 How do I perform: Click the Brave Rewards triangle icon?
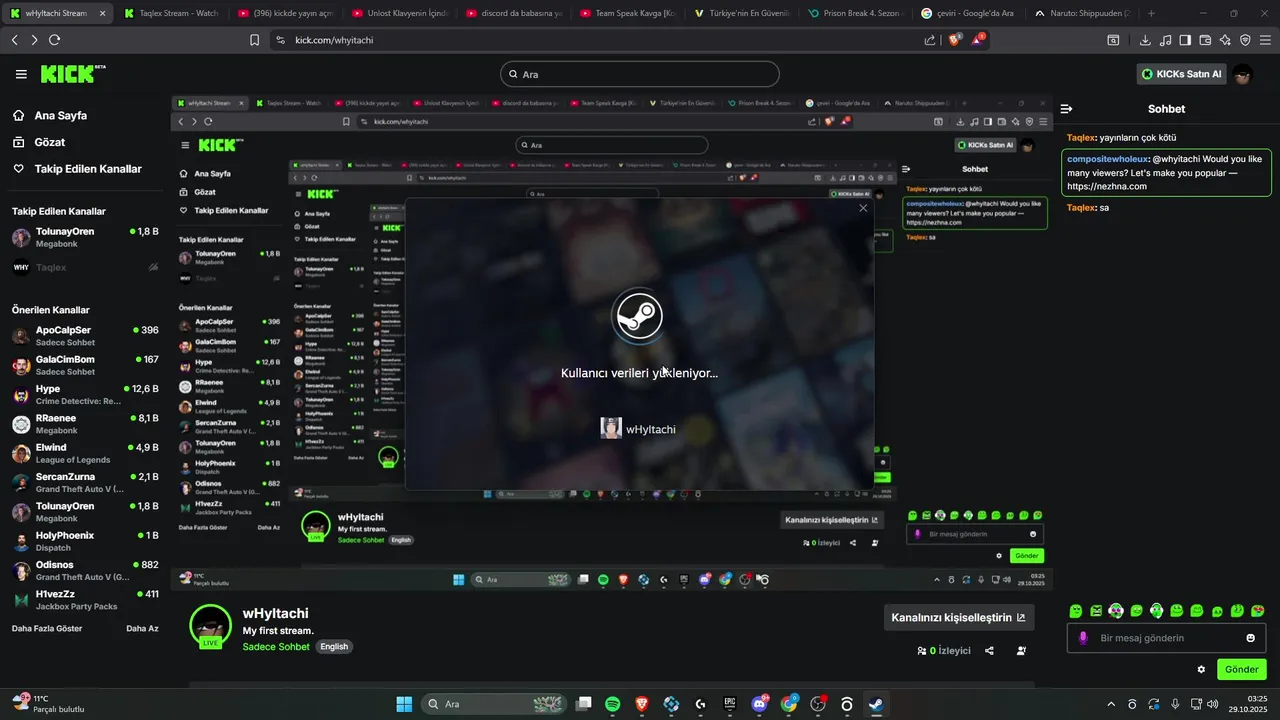[979, 40]
